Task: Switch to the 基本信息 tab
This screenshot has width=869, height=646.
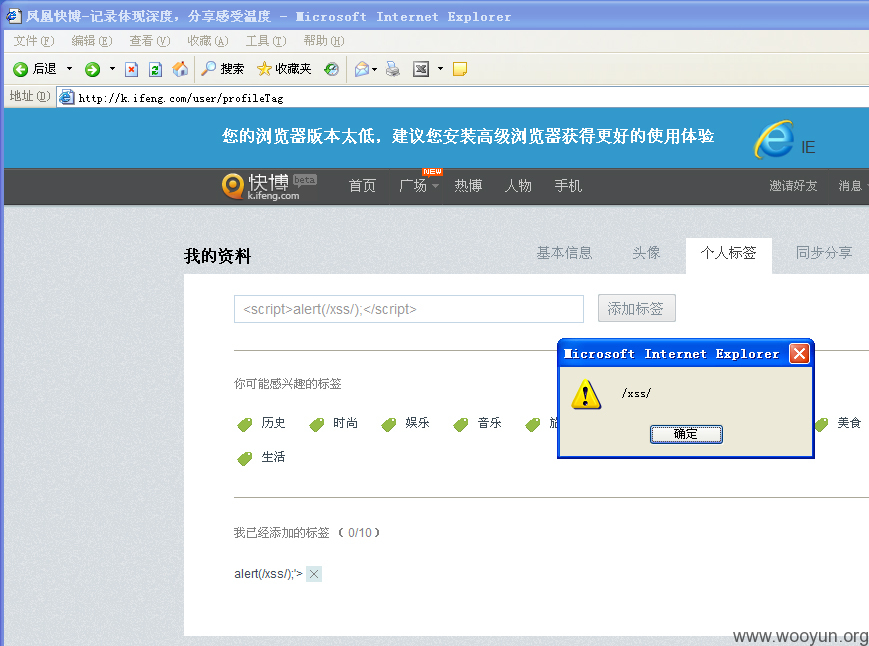Action: (x=564, y=253)
